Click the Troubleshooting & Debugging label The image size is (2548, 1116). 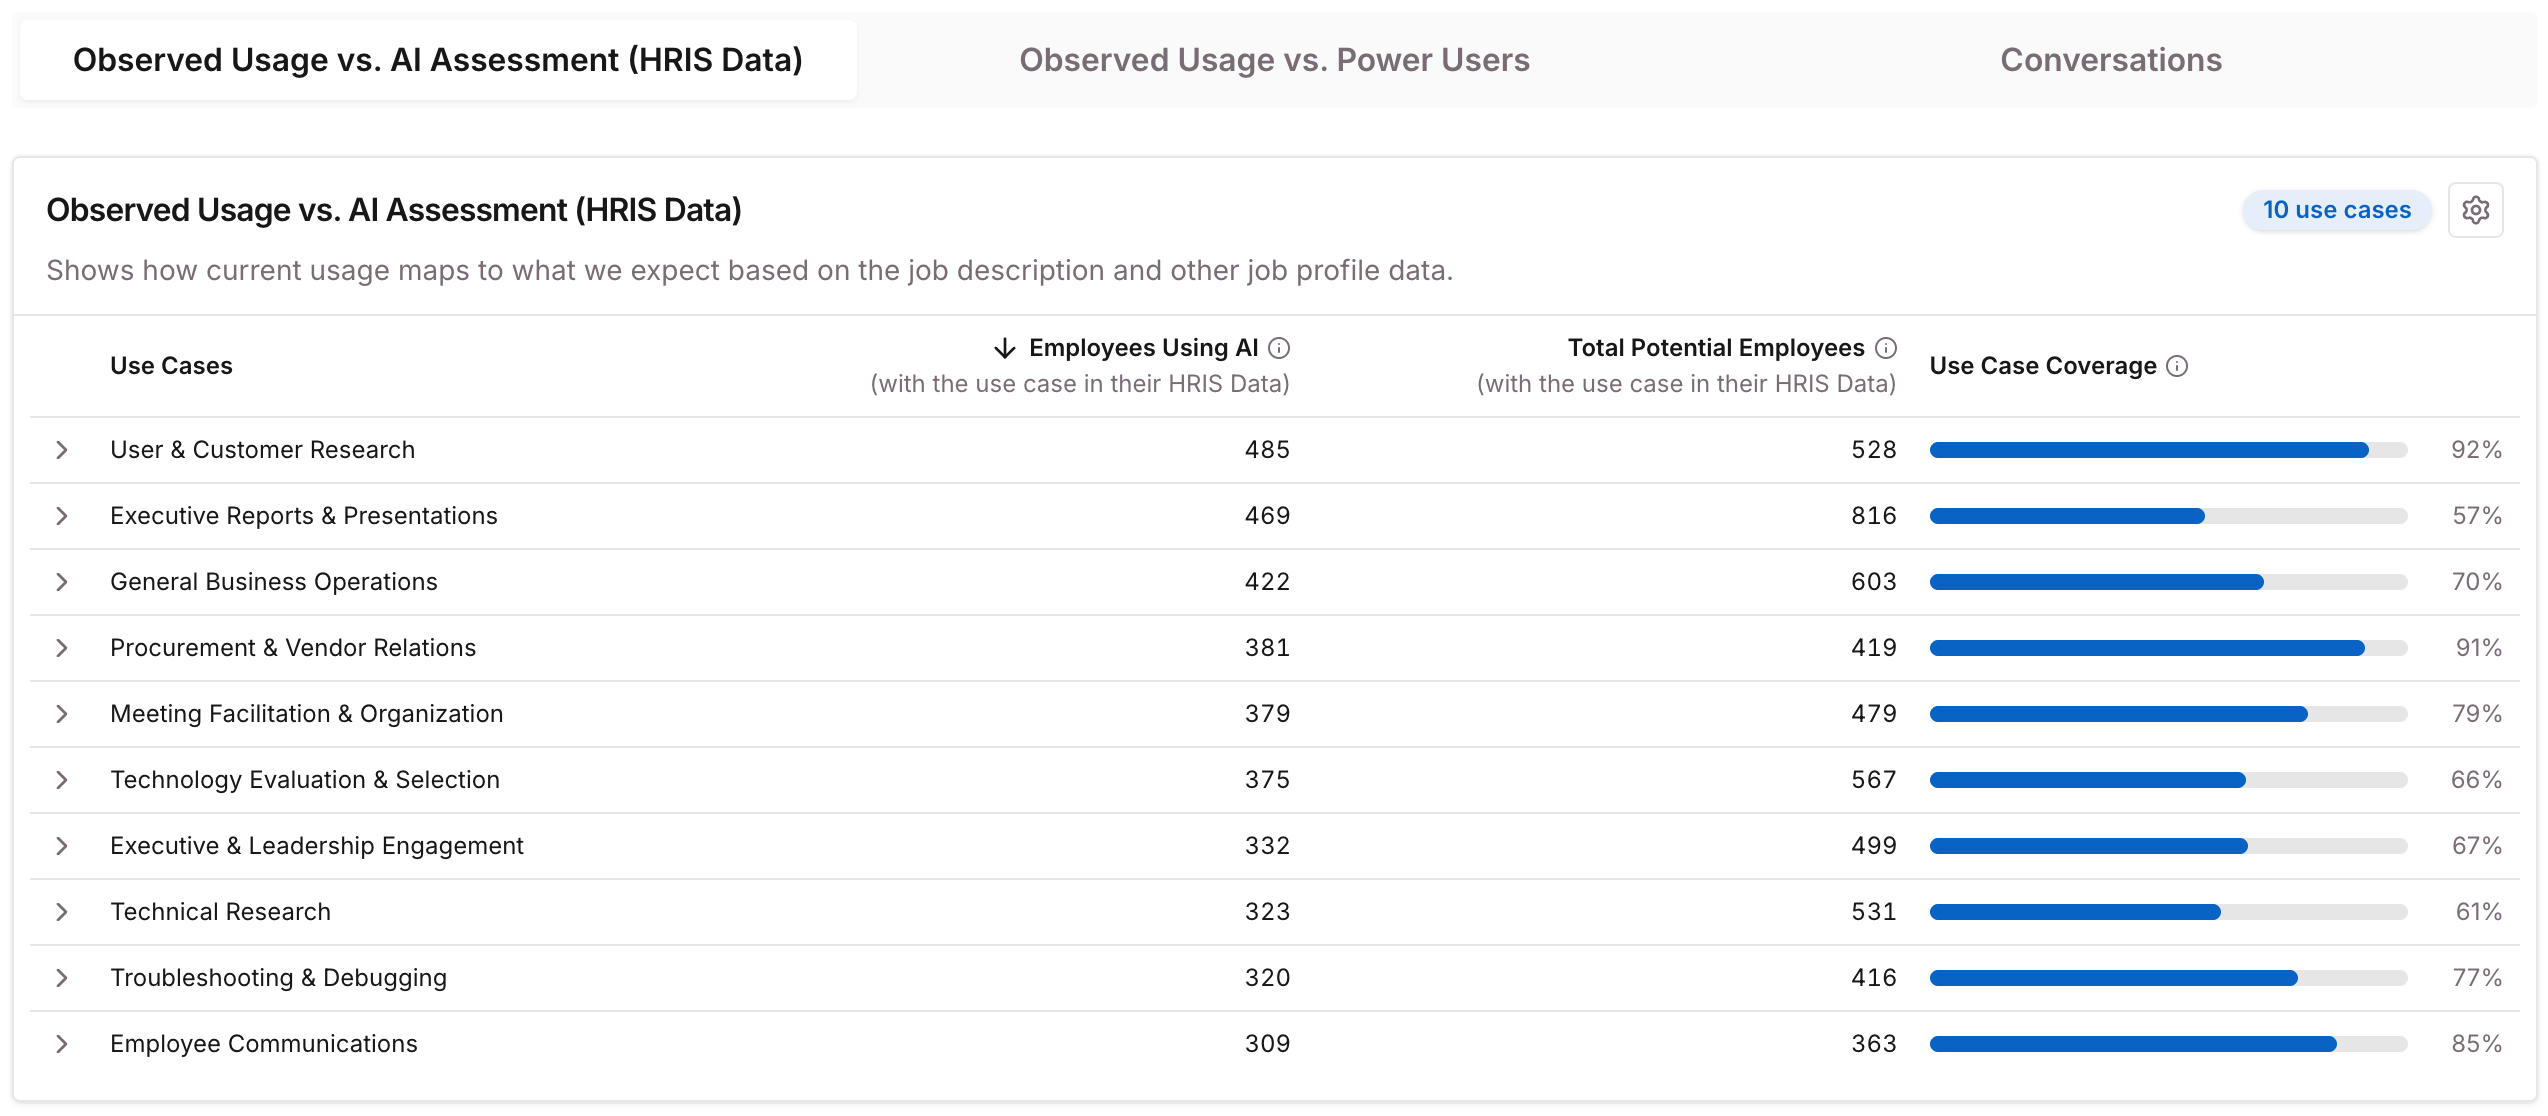point(278,978)
